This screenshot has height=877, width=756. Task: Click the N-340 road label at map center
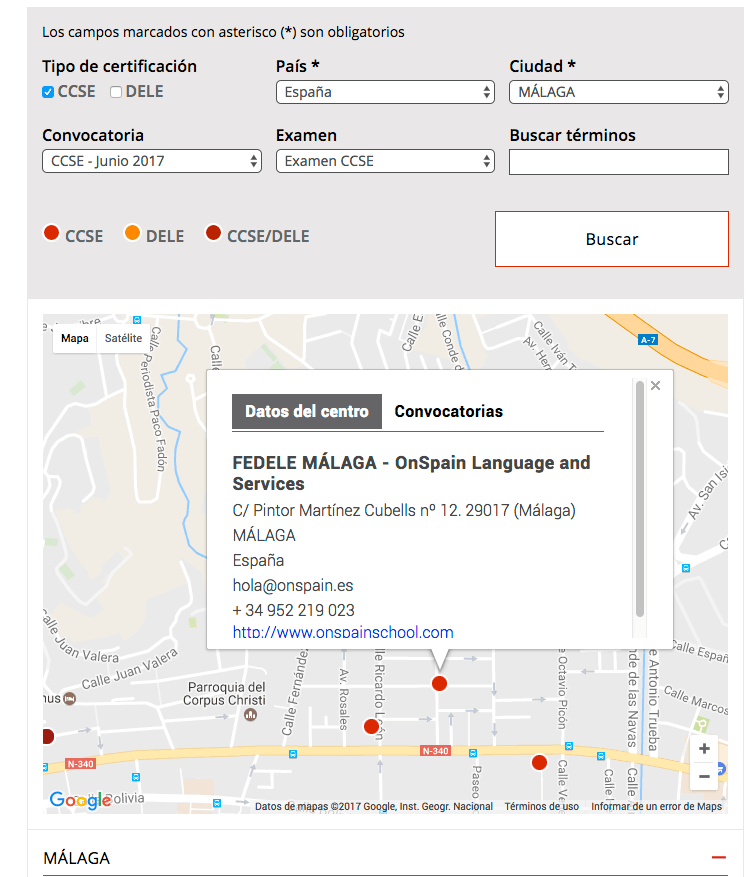pos(435,751)
